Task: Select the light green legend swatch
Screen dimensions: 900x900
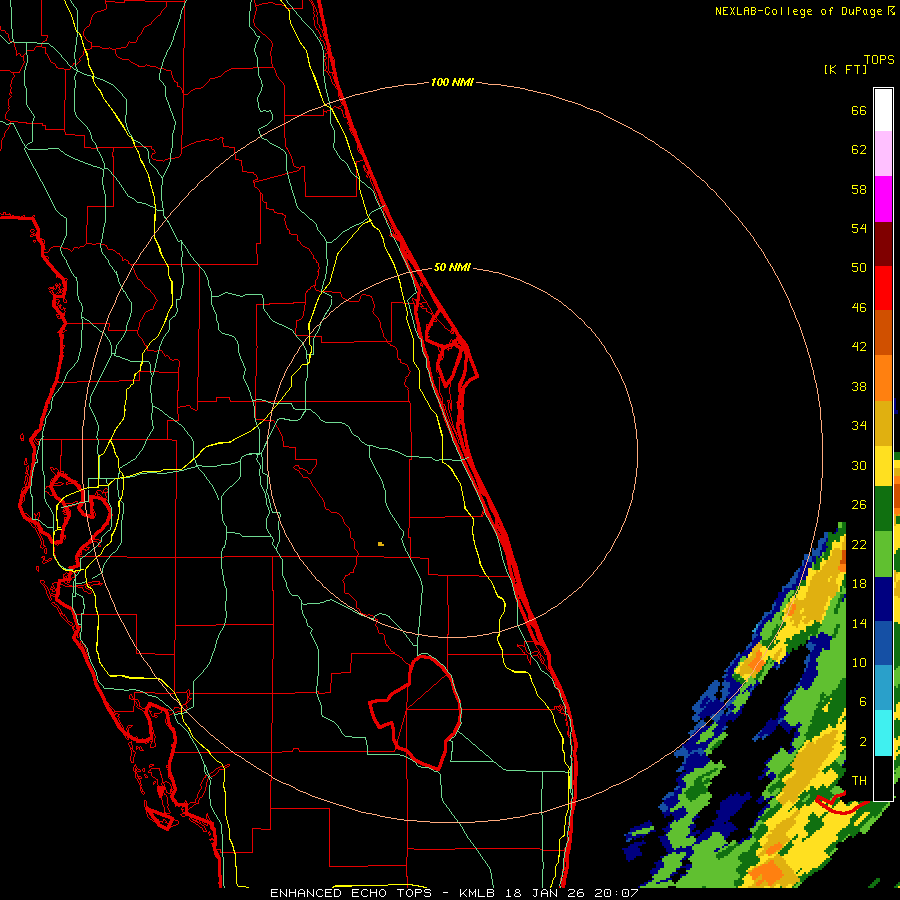Action: point(883,554)
